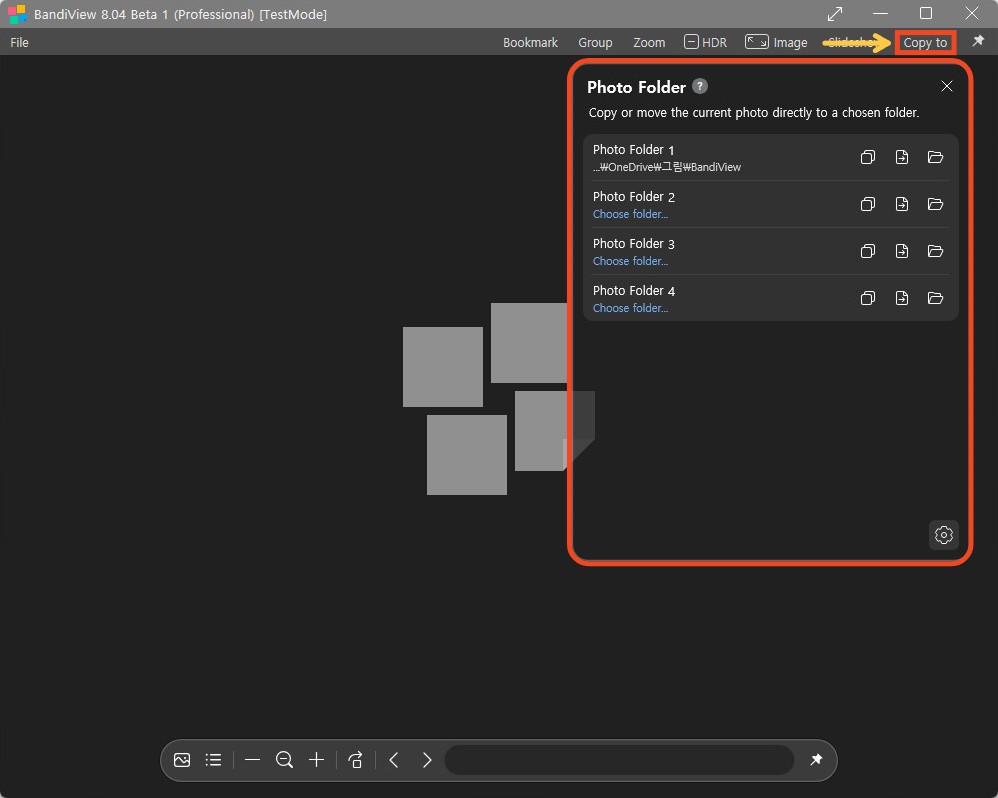The height and width of the screenshot is (798, 998).
Task: Copy photo to Photo Folder 3
Action: tap(868, 251)
